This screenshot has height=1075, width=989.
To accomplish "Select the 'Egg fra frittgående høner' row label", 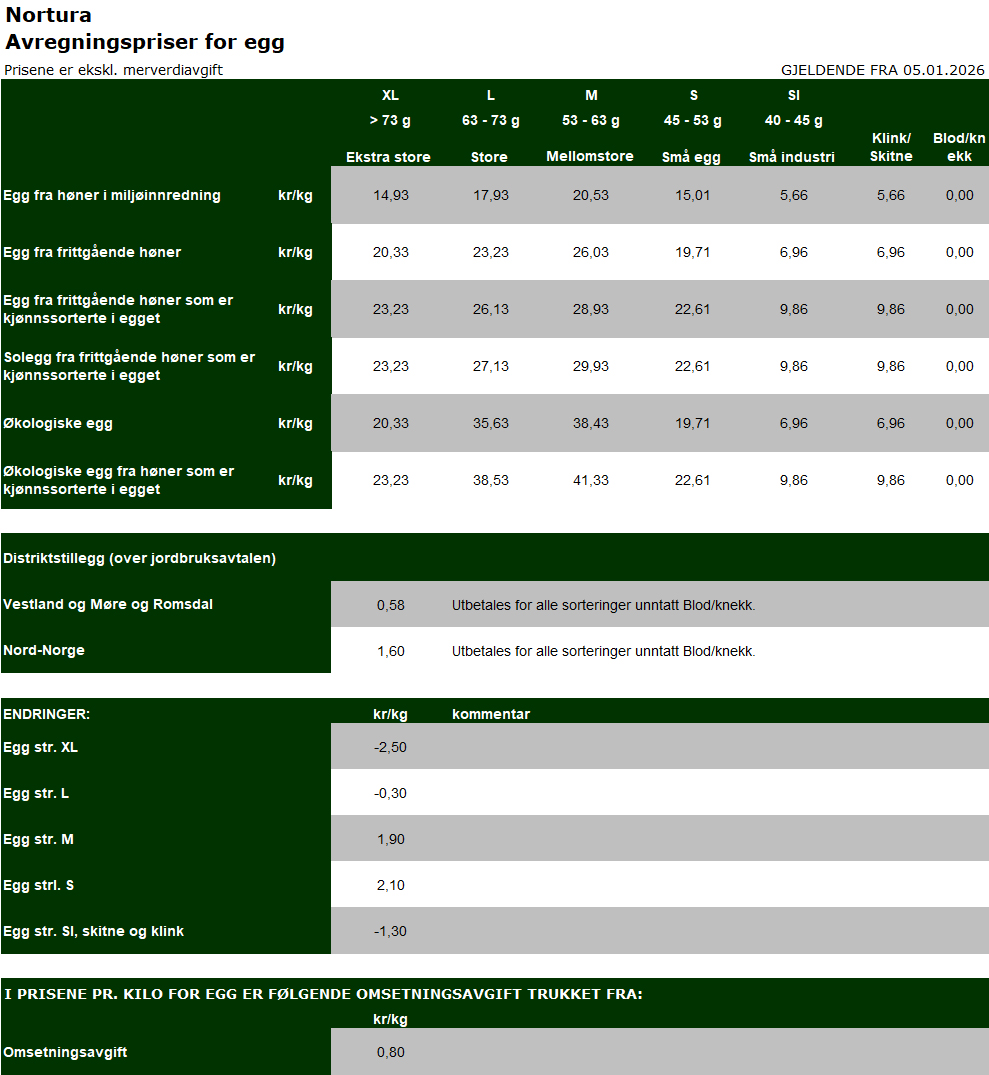I will [92, 252].
